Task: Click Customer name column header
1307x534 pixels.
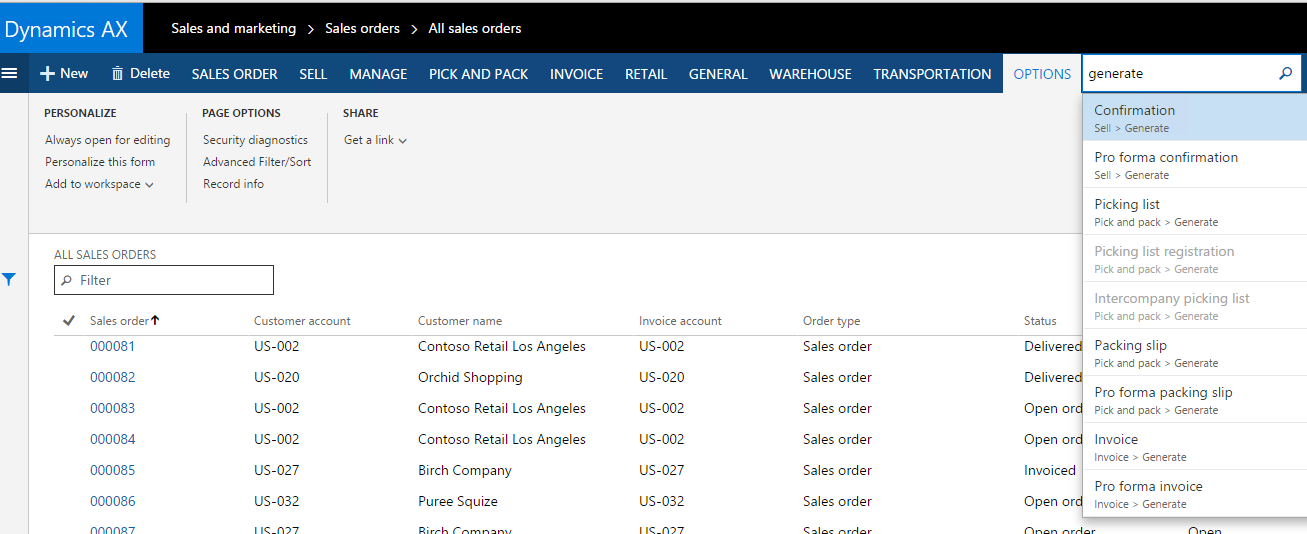Action: pyautogui.click(x=460, y=321)
